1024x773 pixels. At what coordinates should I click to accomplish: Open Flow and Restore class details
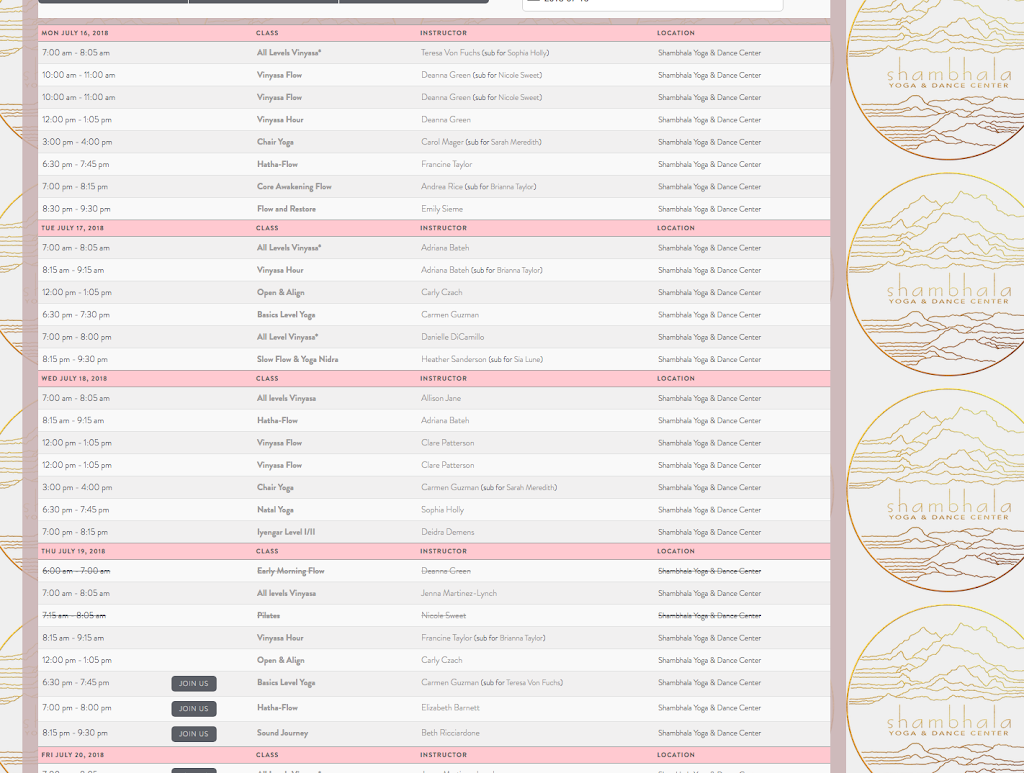pyautogui.click(x=286, y=209)
